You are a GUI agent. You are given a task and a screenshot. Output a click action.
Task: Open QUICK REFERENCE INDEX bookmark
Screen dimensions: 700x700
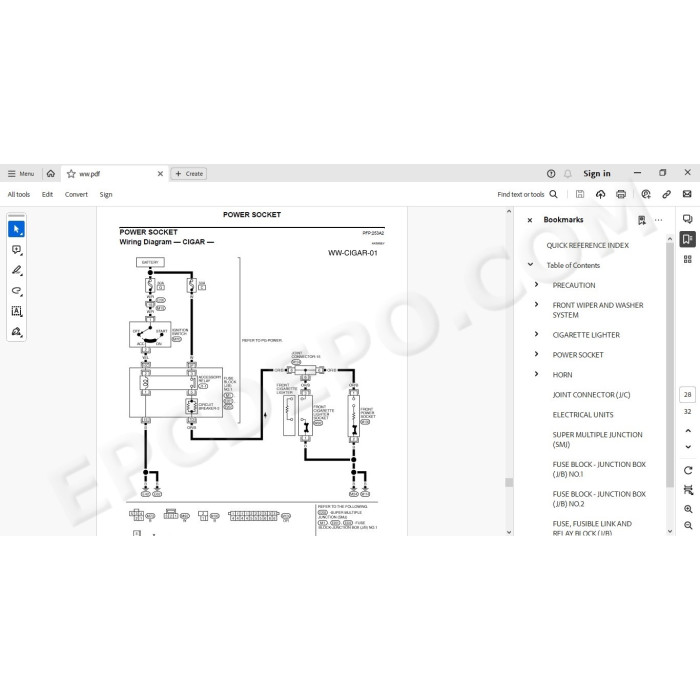click(588, 246)
